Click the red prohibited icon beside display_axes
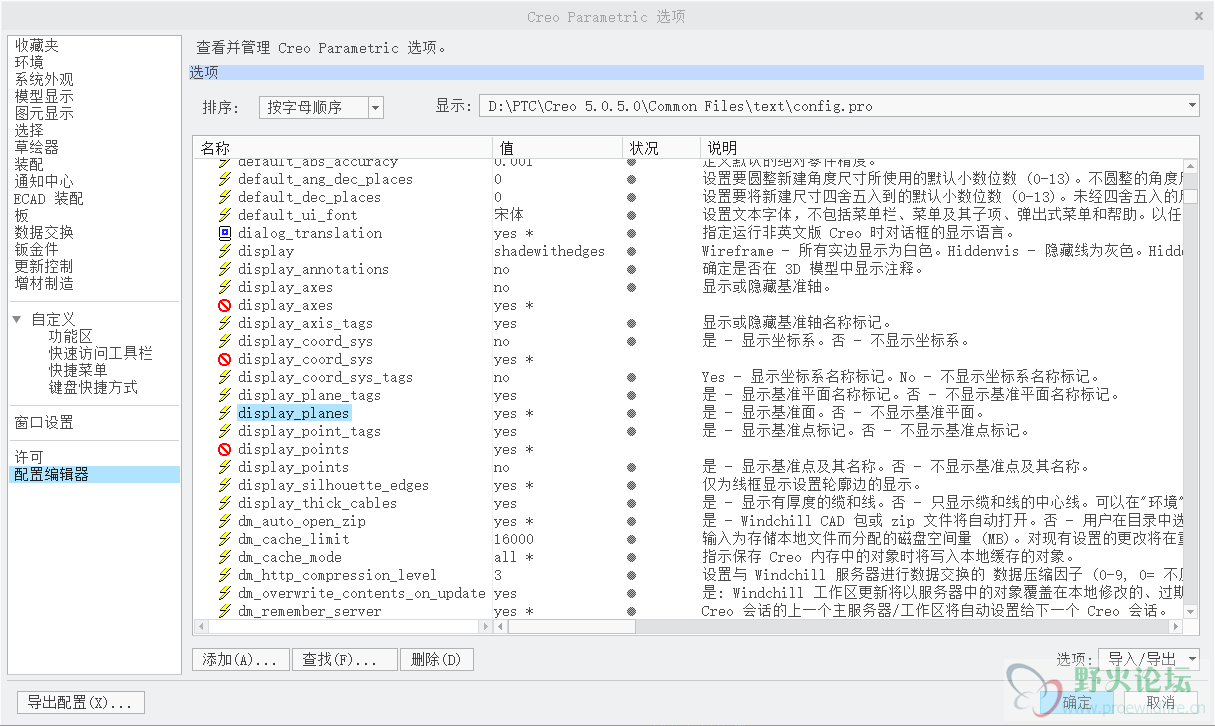This screenshot has height=726, width=1215. click(225, 305)
